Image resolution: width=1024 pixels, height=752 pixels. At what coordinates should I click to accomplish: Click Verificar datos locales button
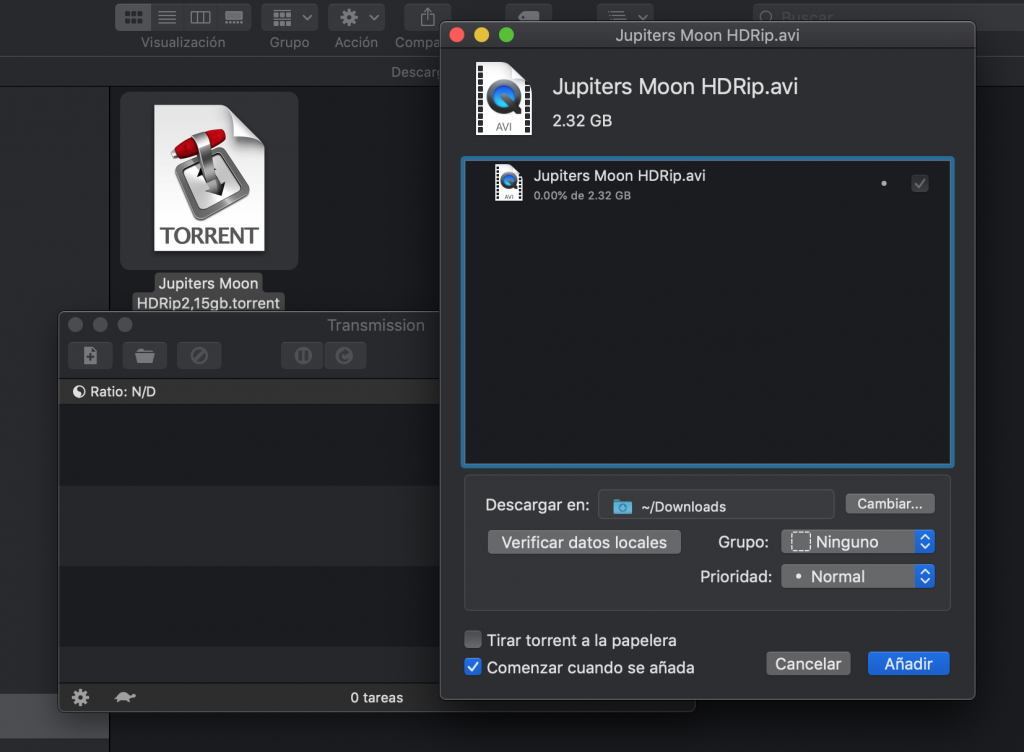(x=584, y=542)
